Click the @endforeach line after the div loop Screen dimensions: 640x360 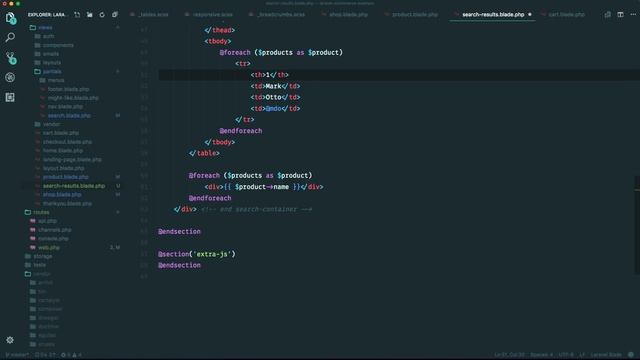coord(210,198)
